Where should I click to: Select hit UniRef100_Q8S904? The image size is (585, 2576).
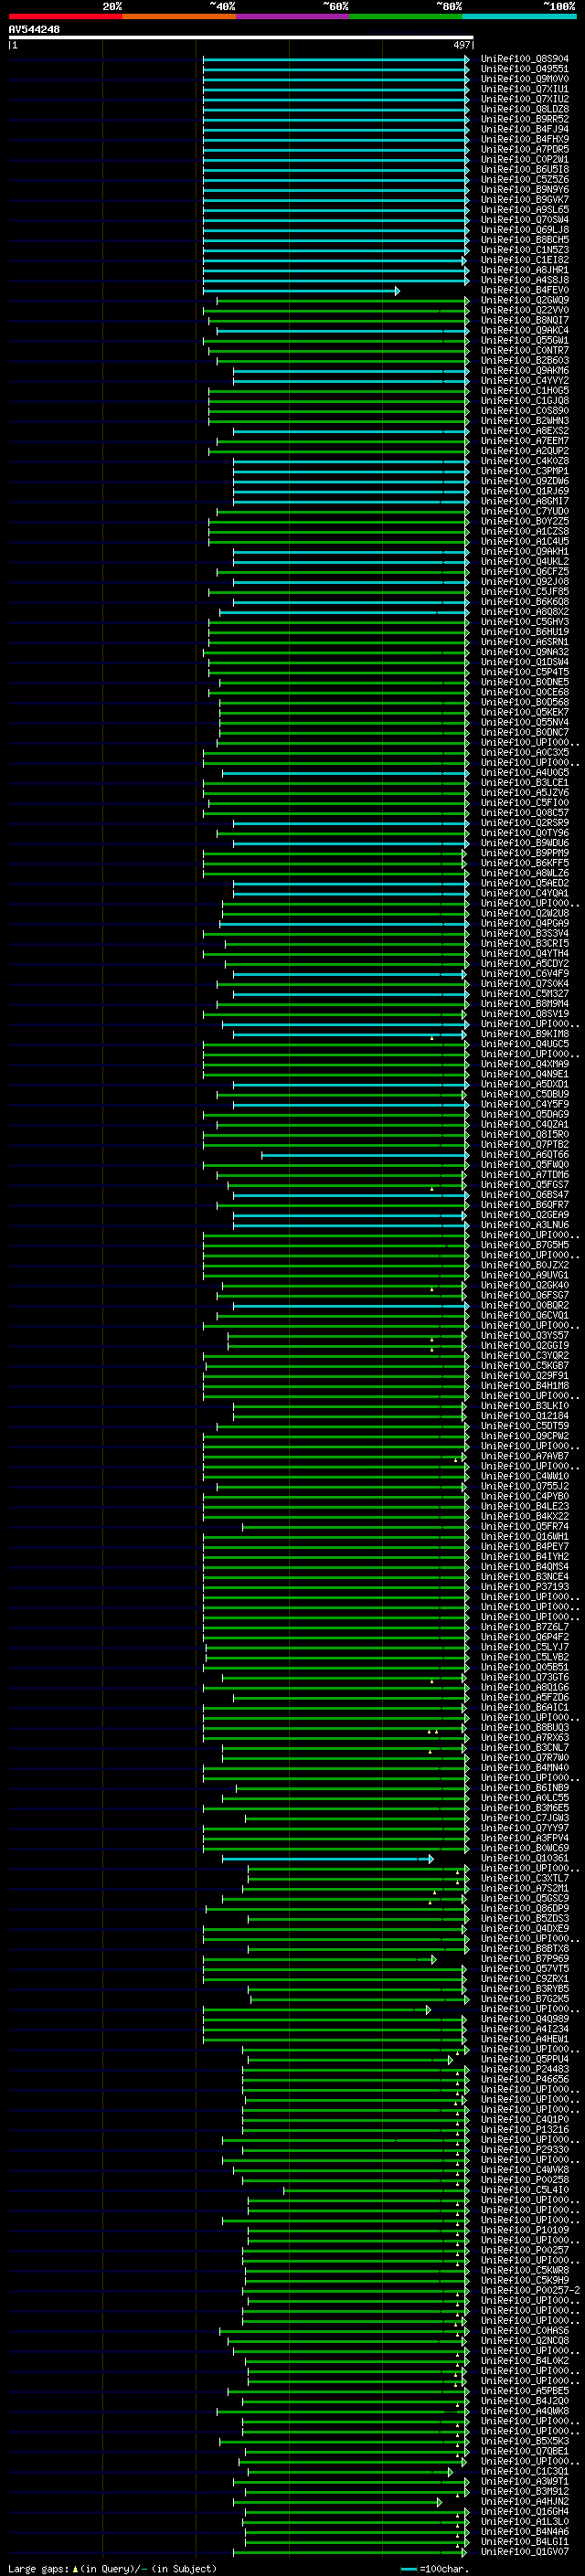click(x=525, y=59)
